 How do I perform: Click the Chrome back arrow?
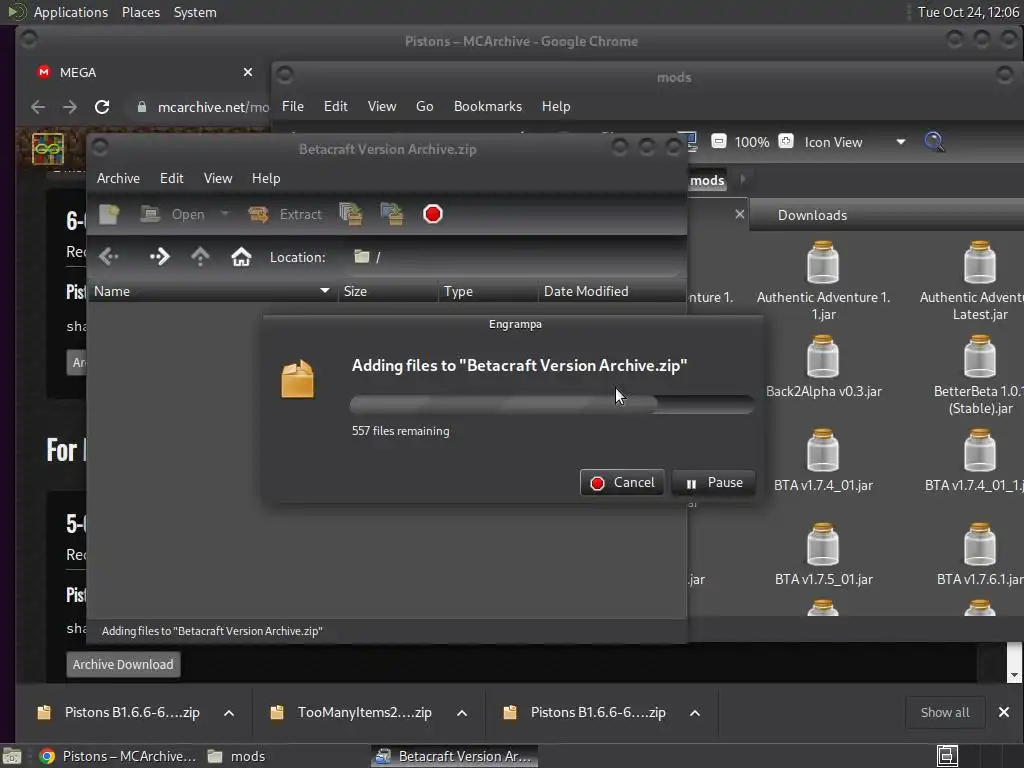tap(38, 107)
